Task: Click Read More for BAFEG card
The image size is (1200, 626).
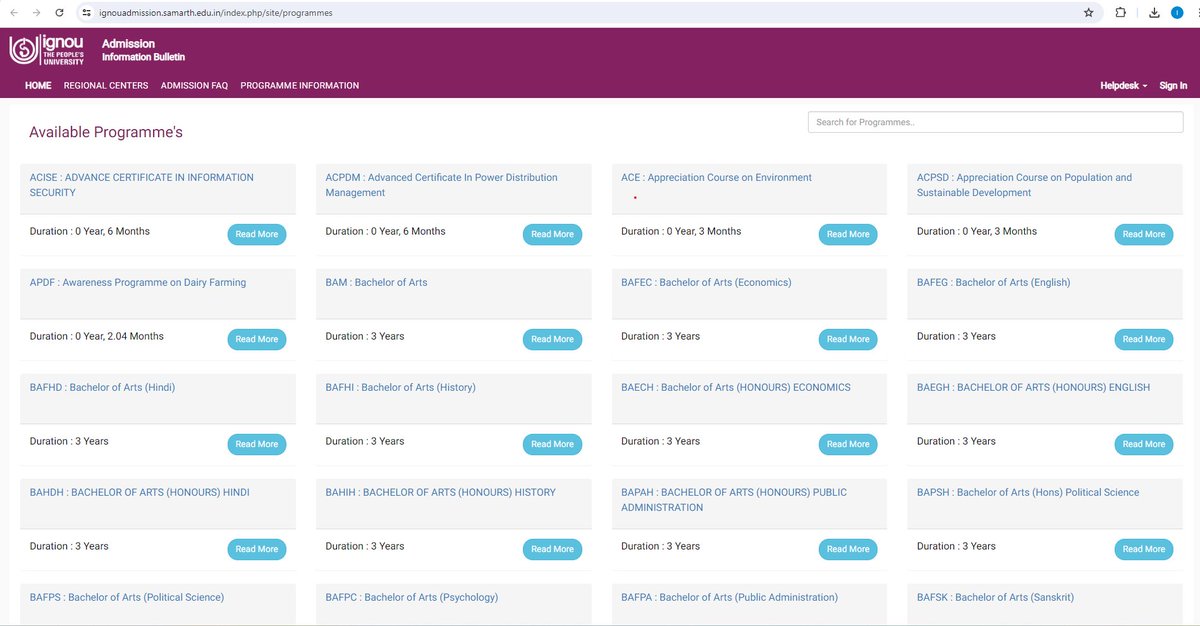Action: (x=1144, y=339)
